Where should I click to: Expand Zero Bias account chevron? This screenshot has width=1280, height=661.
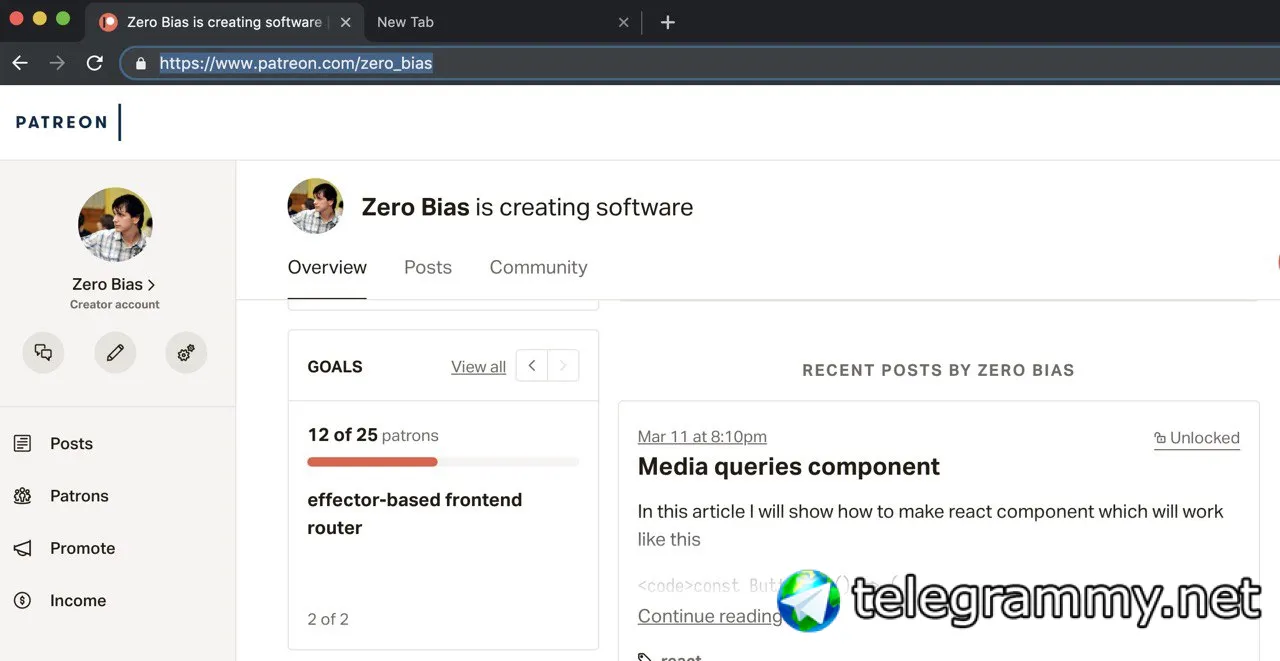(151, 285)
